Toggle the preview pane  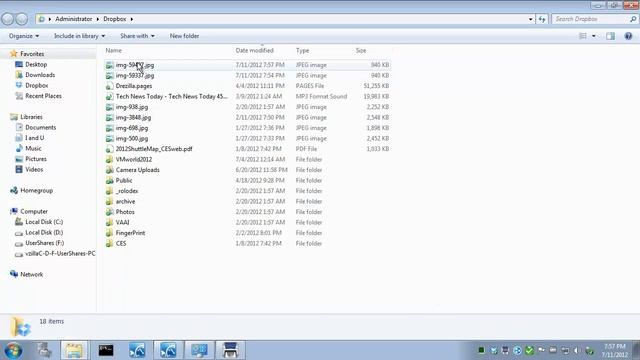pos(611,36)
